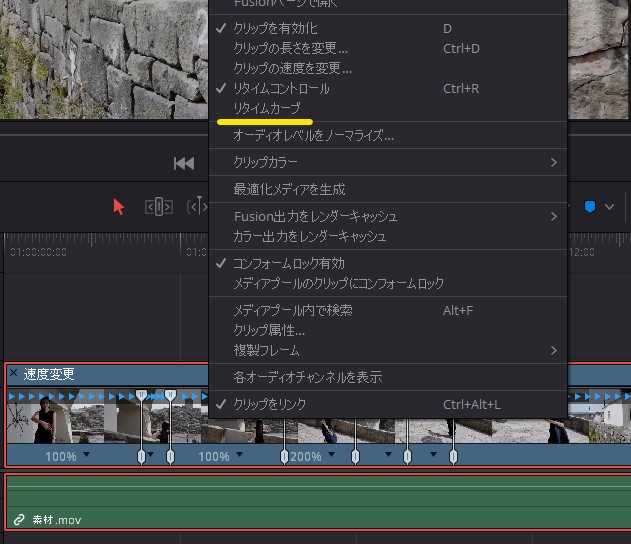Select カラー出力をレンダーキャッシュ
Viewport: 631px width, 544px height.
[x=388, y=236]
